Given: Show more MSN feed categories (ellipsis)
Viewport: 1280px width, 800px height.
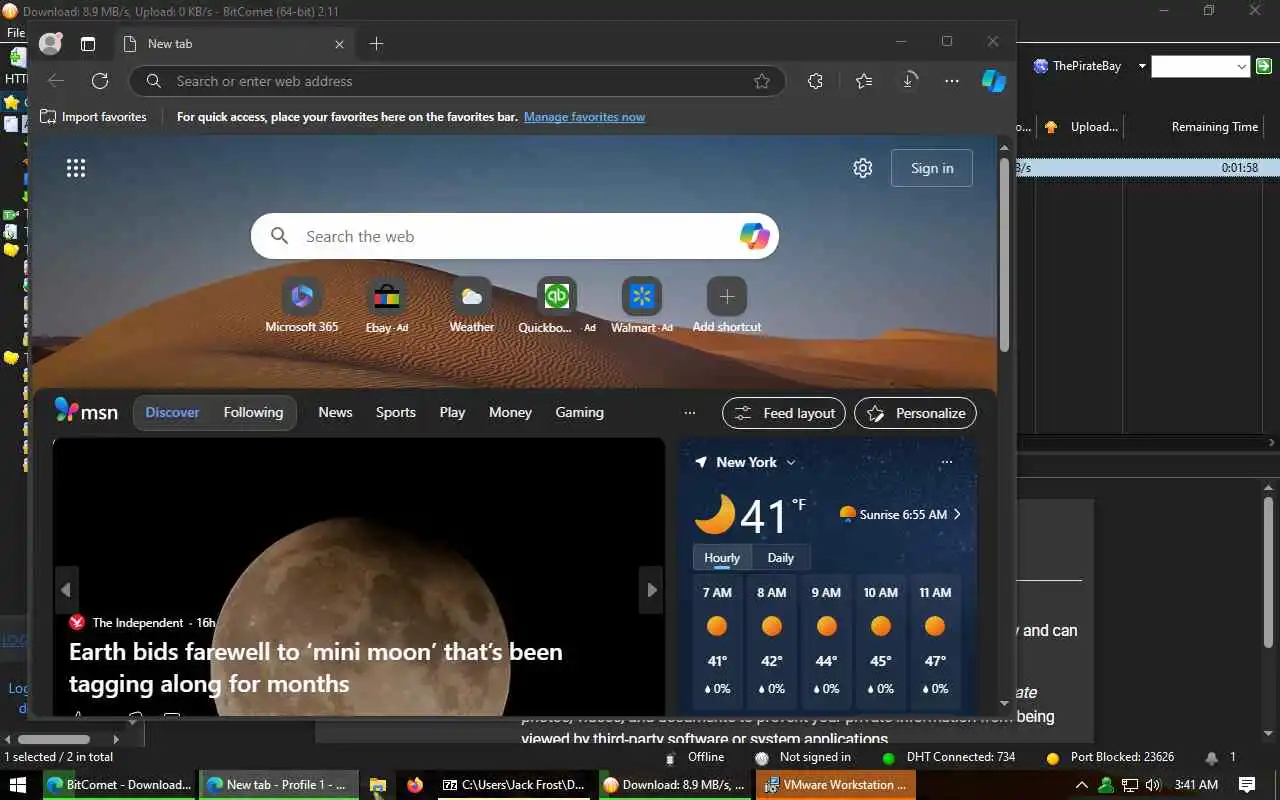Looking at the screenshot, I should (689, 412).
